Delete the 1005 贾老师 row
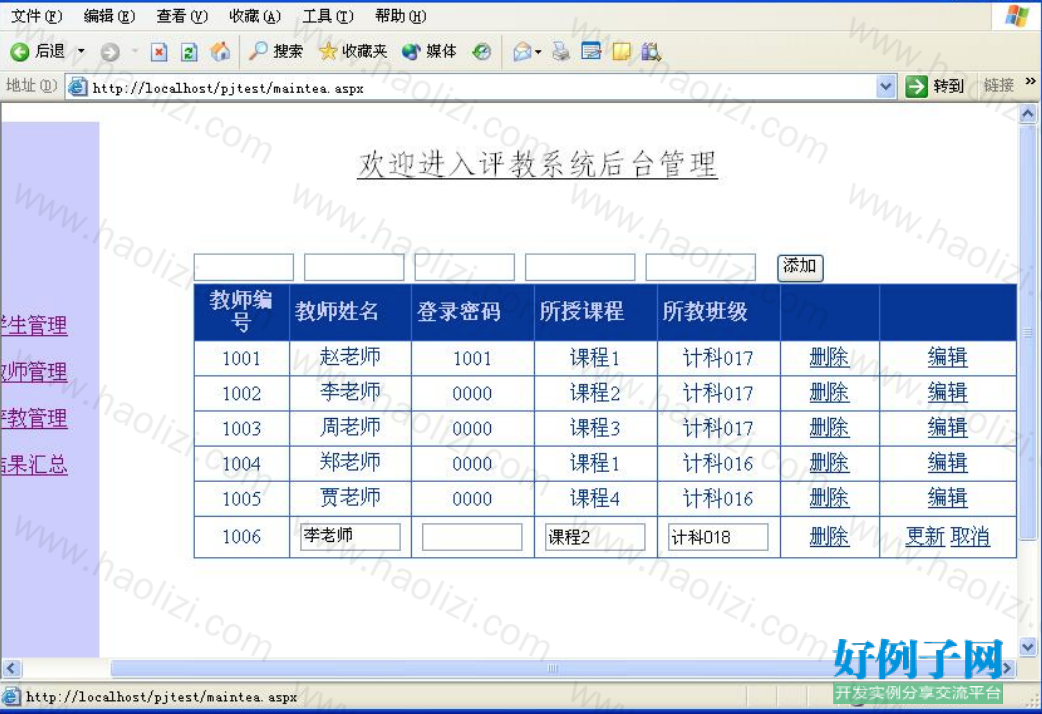Viewport: 1042px width, 714px height. tap(829, 498)
